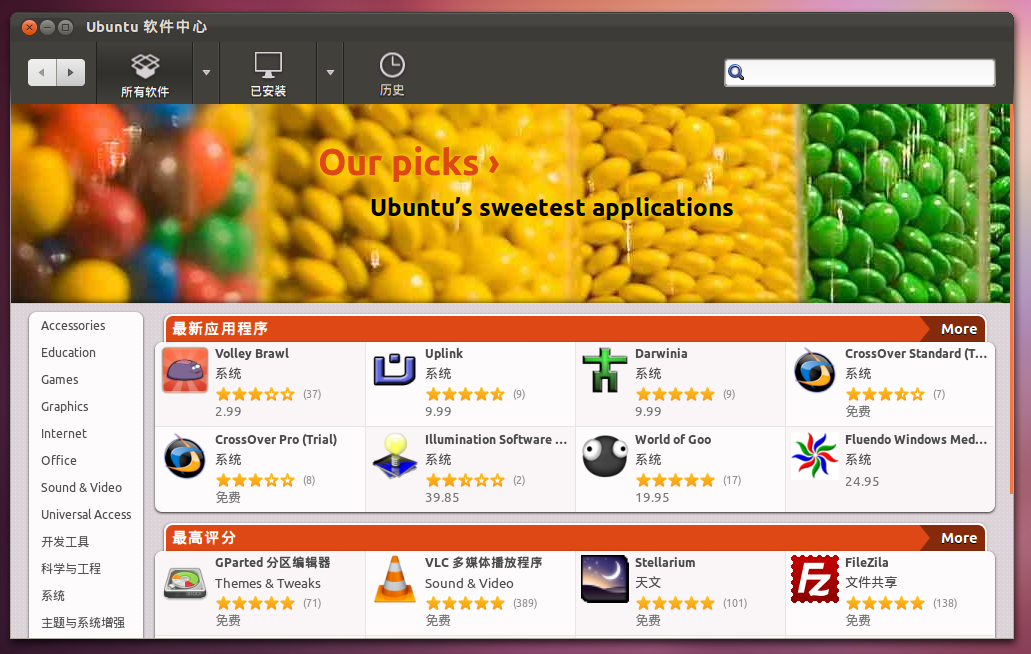
Task: Click the FileZila title text
Action: tap(867, 563)
